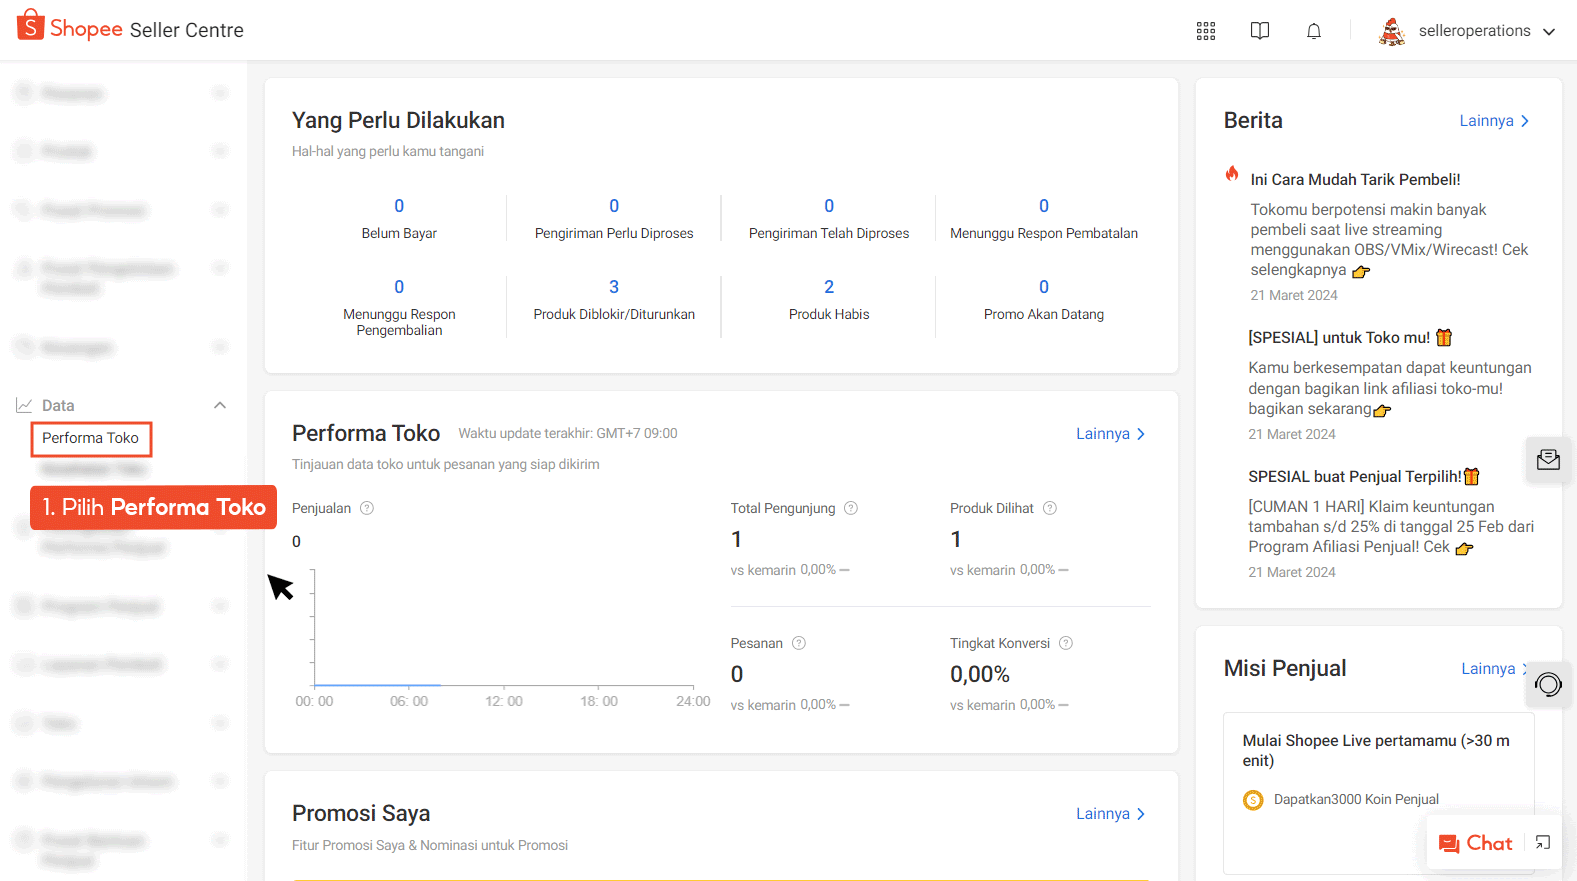The image size is (1577, 881).
Task: Select Performa Toko in the sidebar
Action: 90,438
